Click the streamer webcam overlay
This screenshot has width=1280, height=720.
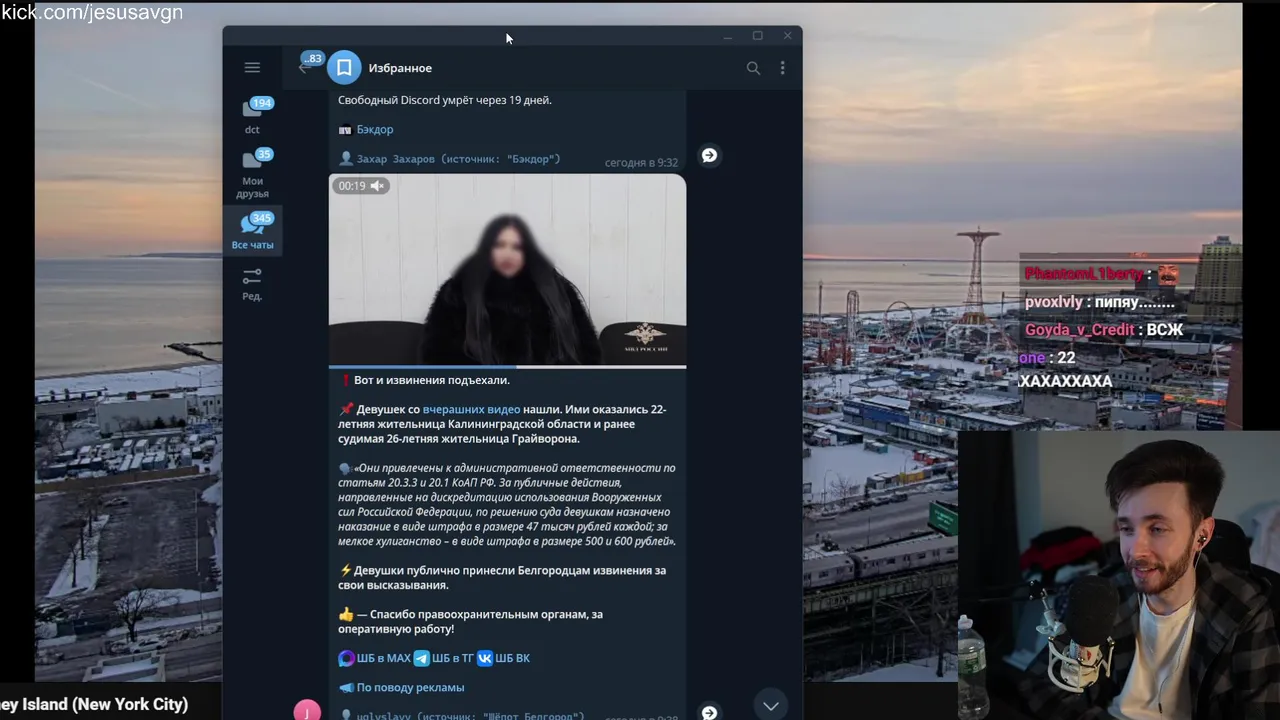1119,575
